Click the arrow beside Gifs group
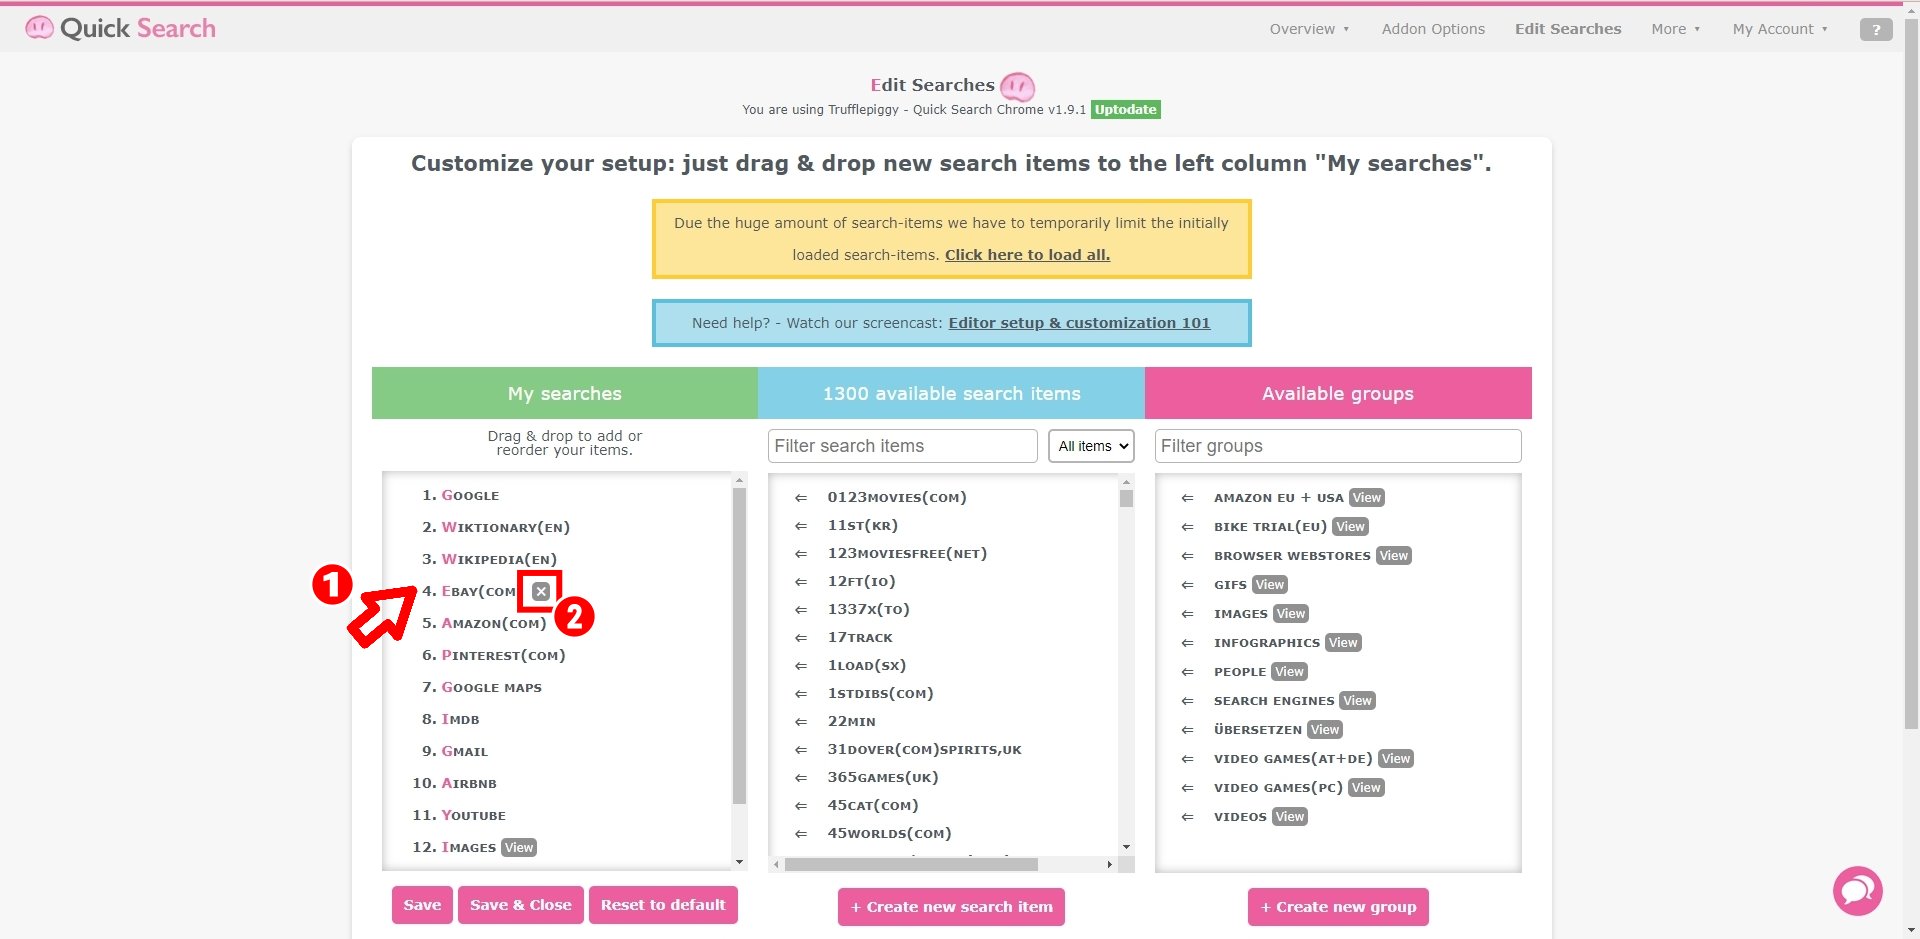Image resolution: width=1920 pixels, height=939 pixels. (1187, 584)
